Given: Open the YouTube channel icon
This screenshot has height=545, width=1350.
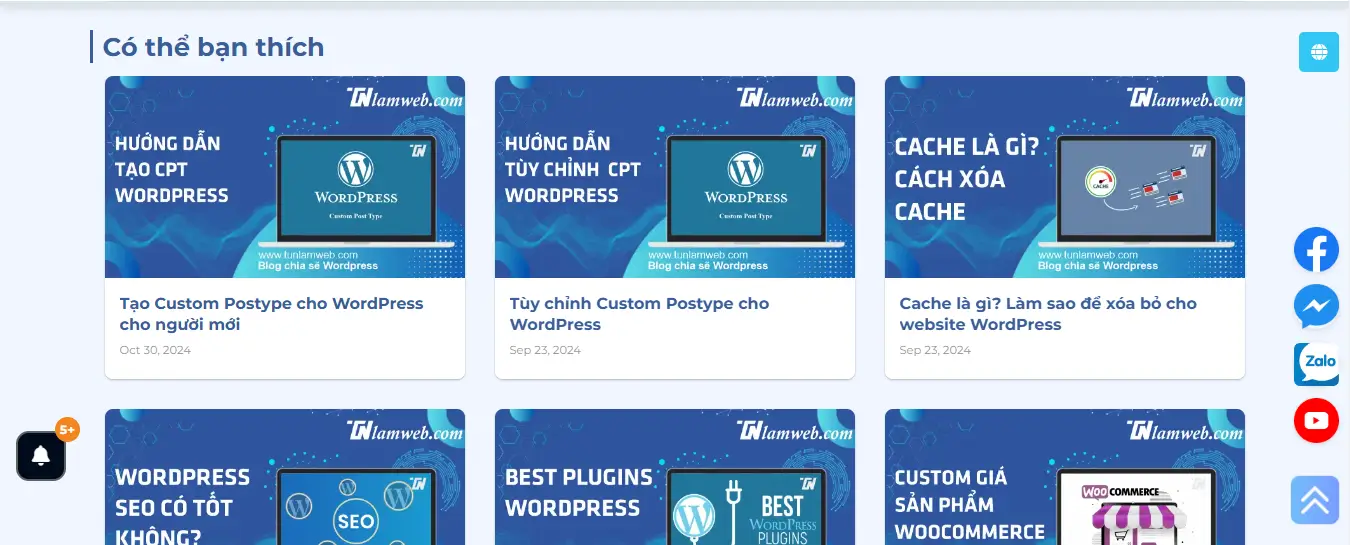Looking at the screenshot, I should pyautogui.click(x=1316, y=420).
